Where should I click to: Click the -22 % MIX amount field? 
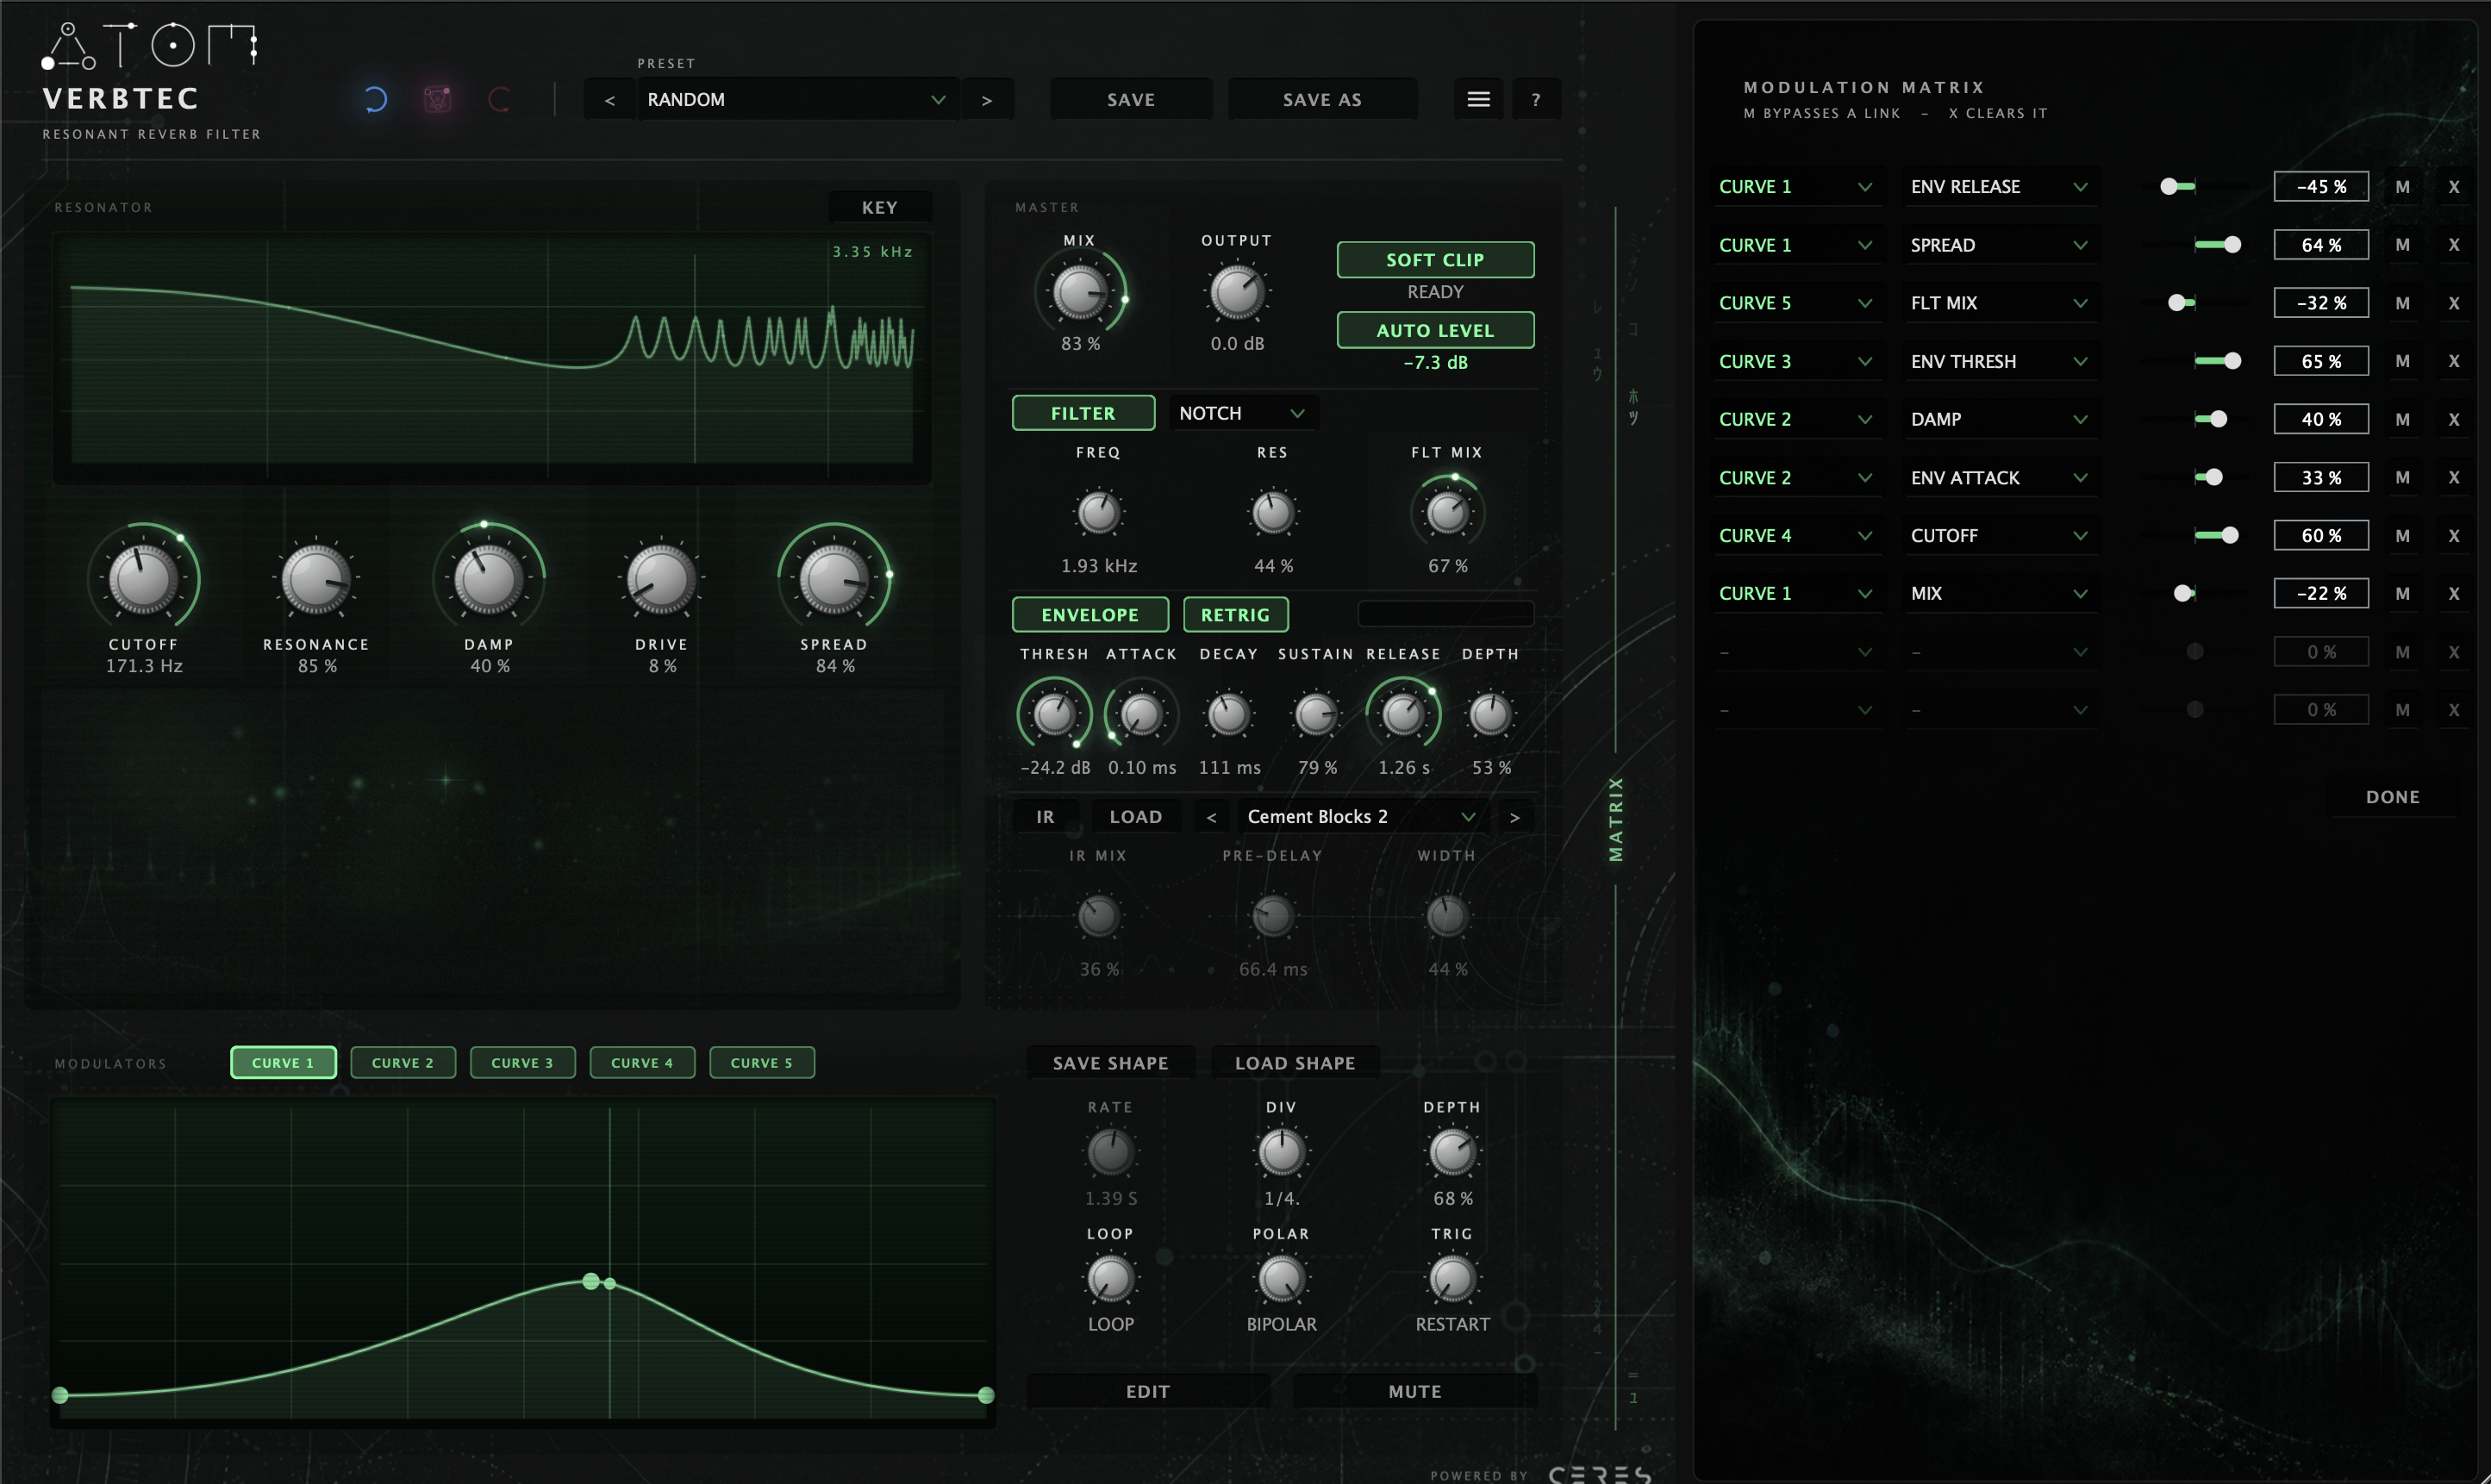click(x=2320, y=593)
